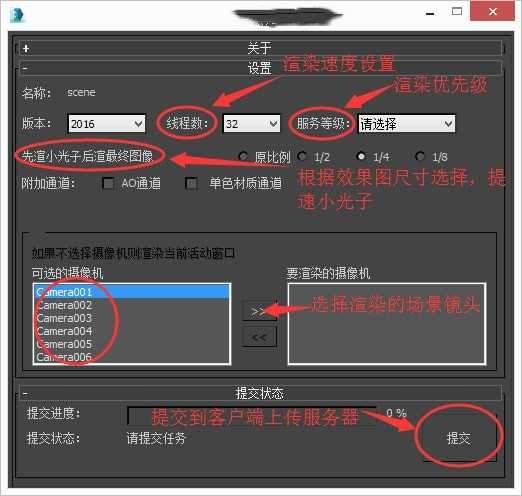Enable the AO通道 checkbox

[x=108, y=183]
